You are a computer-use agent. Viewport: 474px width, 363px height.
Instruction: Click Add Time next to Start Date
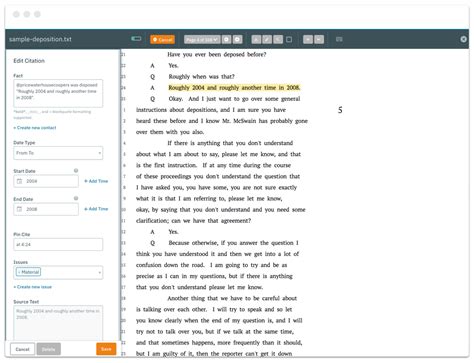[x=96, y=181]
